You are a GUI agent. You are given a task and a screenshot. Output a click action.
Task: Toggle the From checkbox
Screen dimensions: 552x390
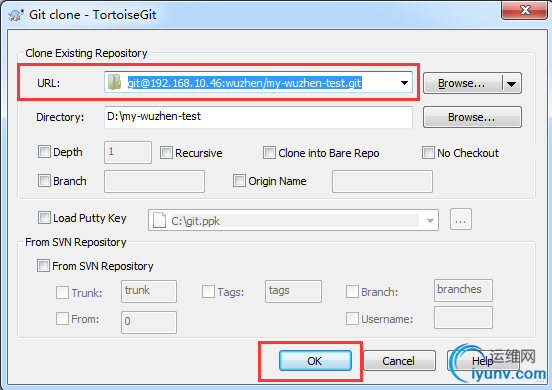coord(62,319)
